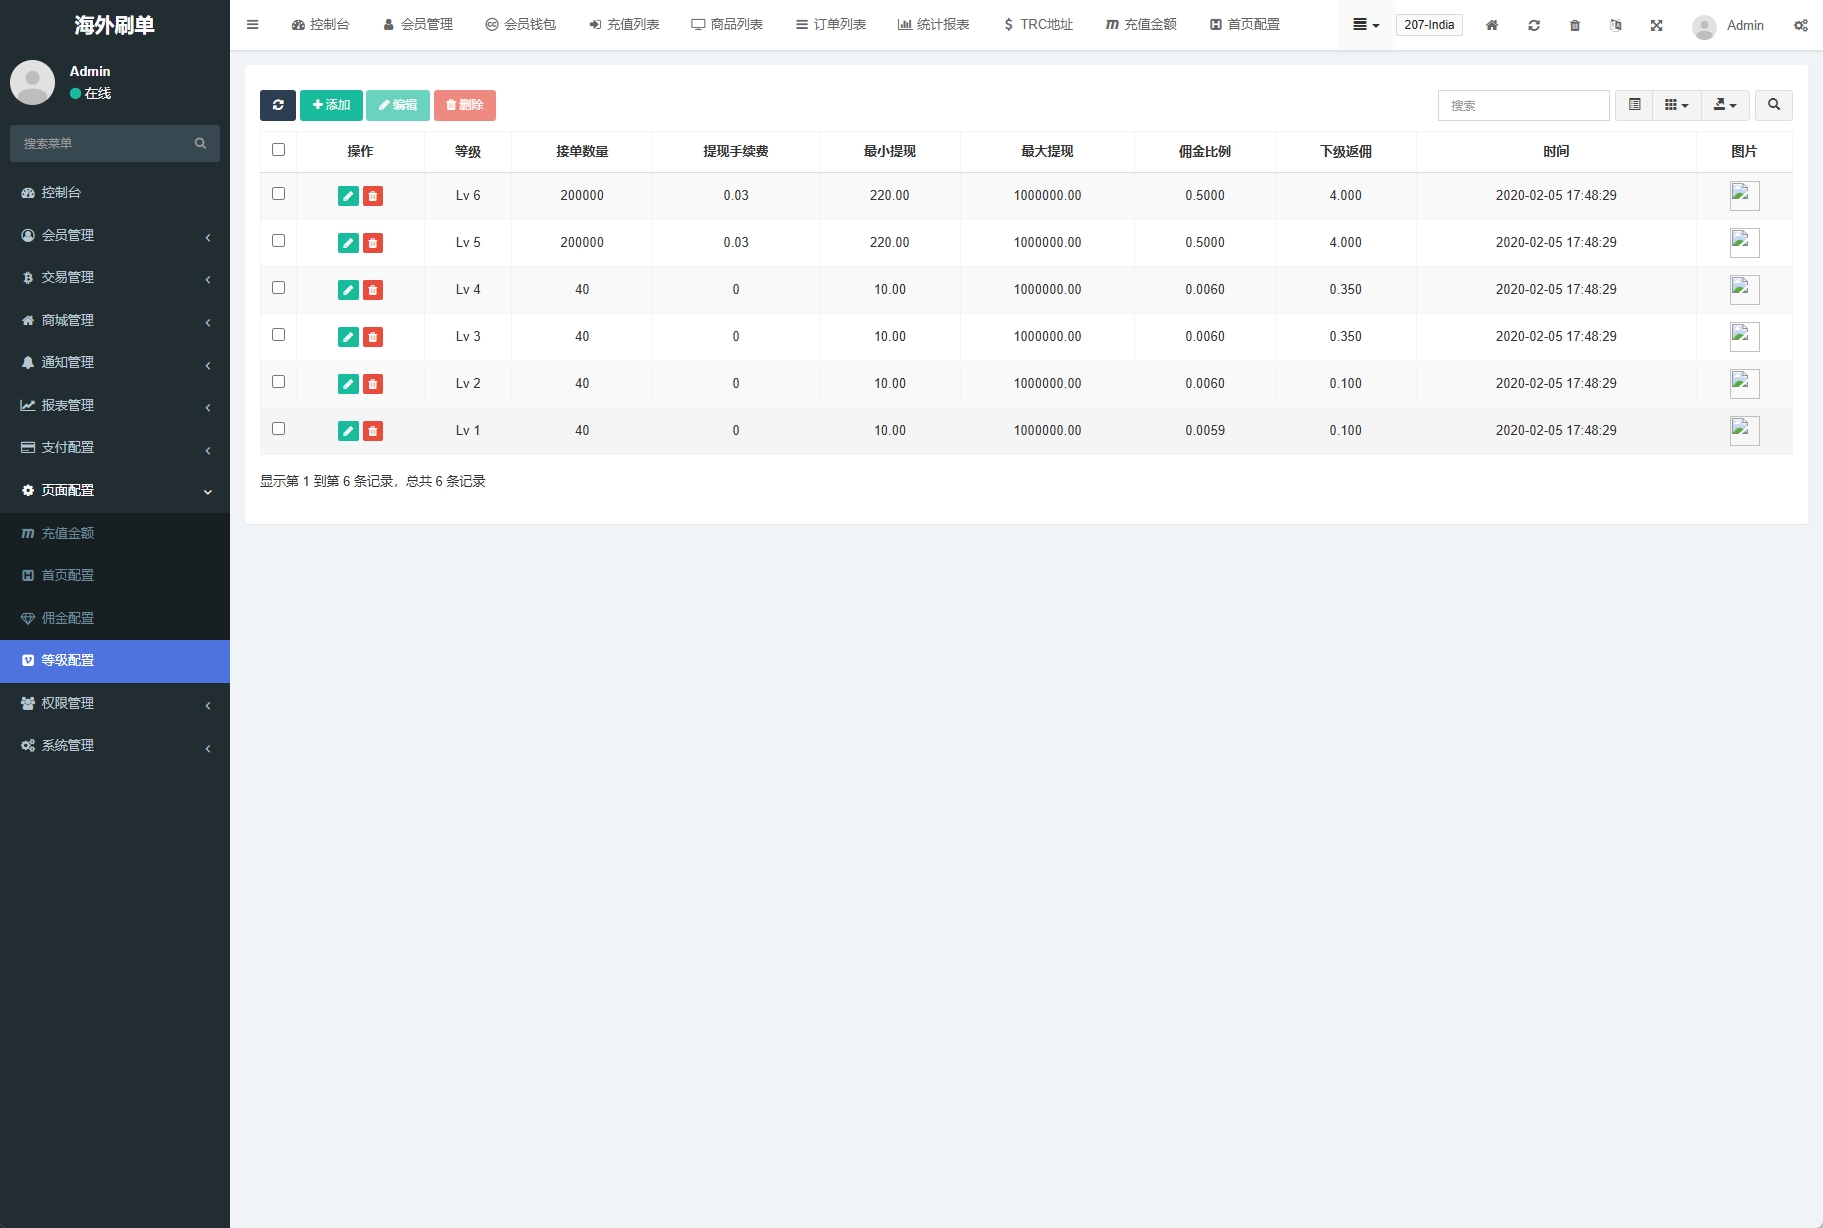Open the export data dropdown

tap(1725, 105)
